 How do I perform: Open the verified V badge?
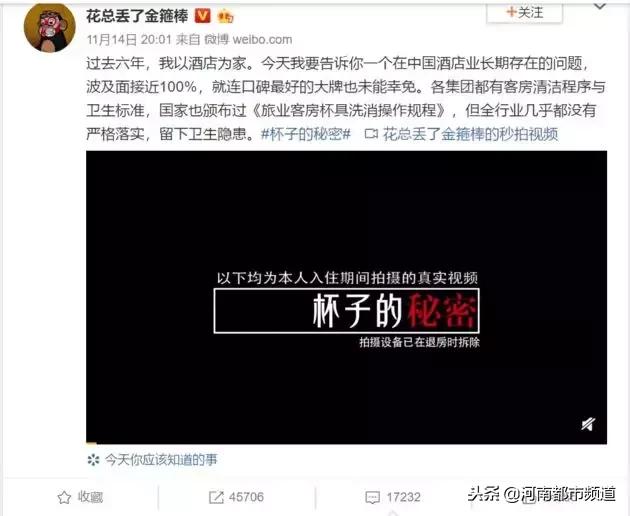point(203,16)
